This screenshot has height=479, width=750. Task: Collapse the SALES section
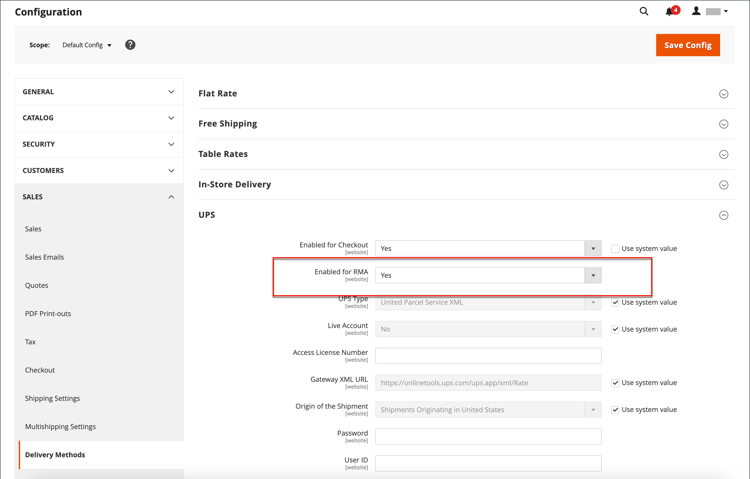click(x=99, y=197)
